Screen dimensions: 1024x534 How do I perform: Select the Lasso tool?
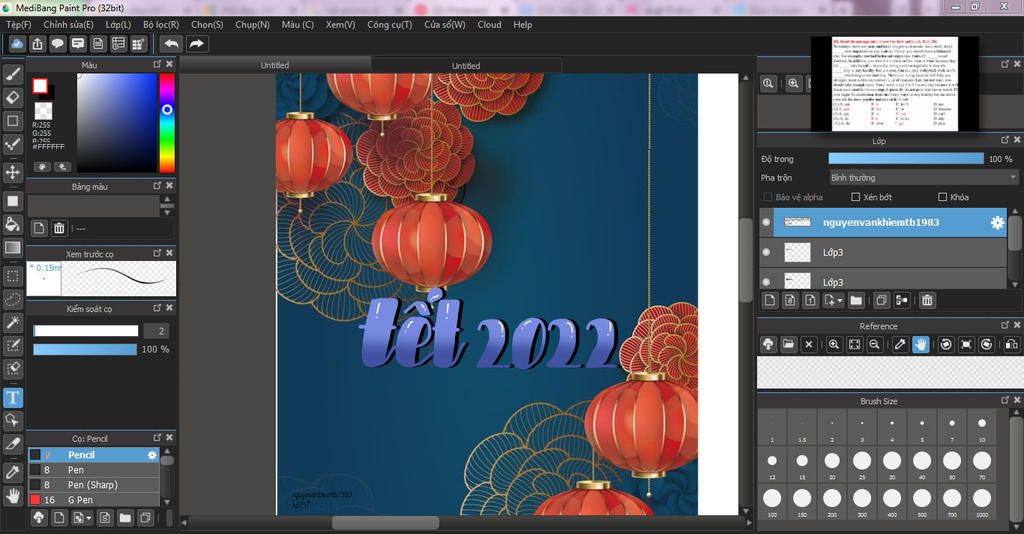click(12, 300)
